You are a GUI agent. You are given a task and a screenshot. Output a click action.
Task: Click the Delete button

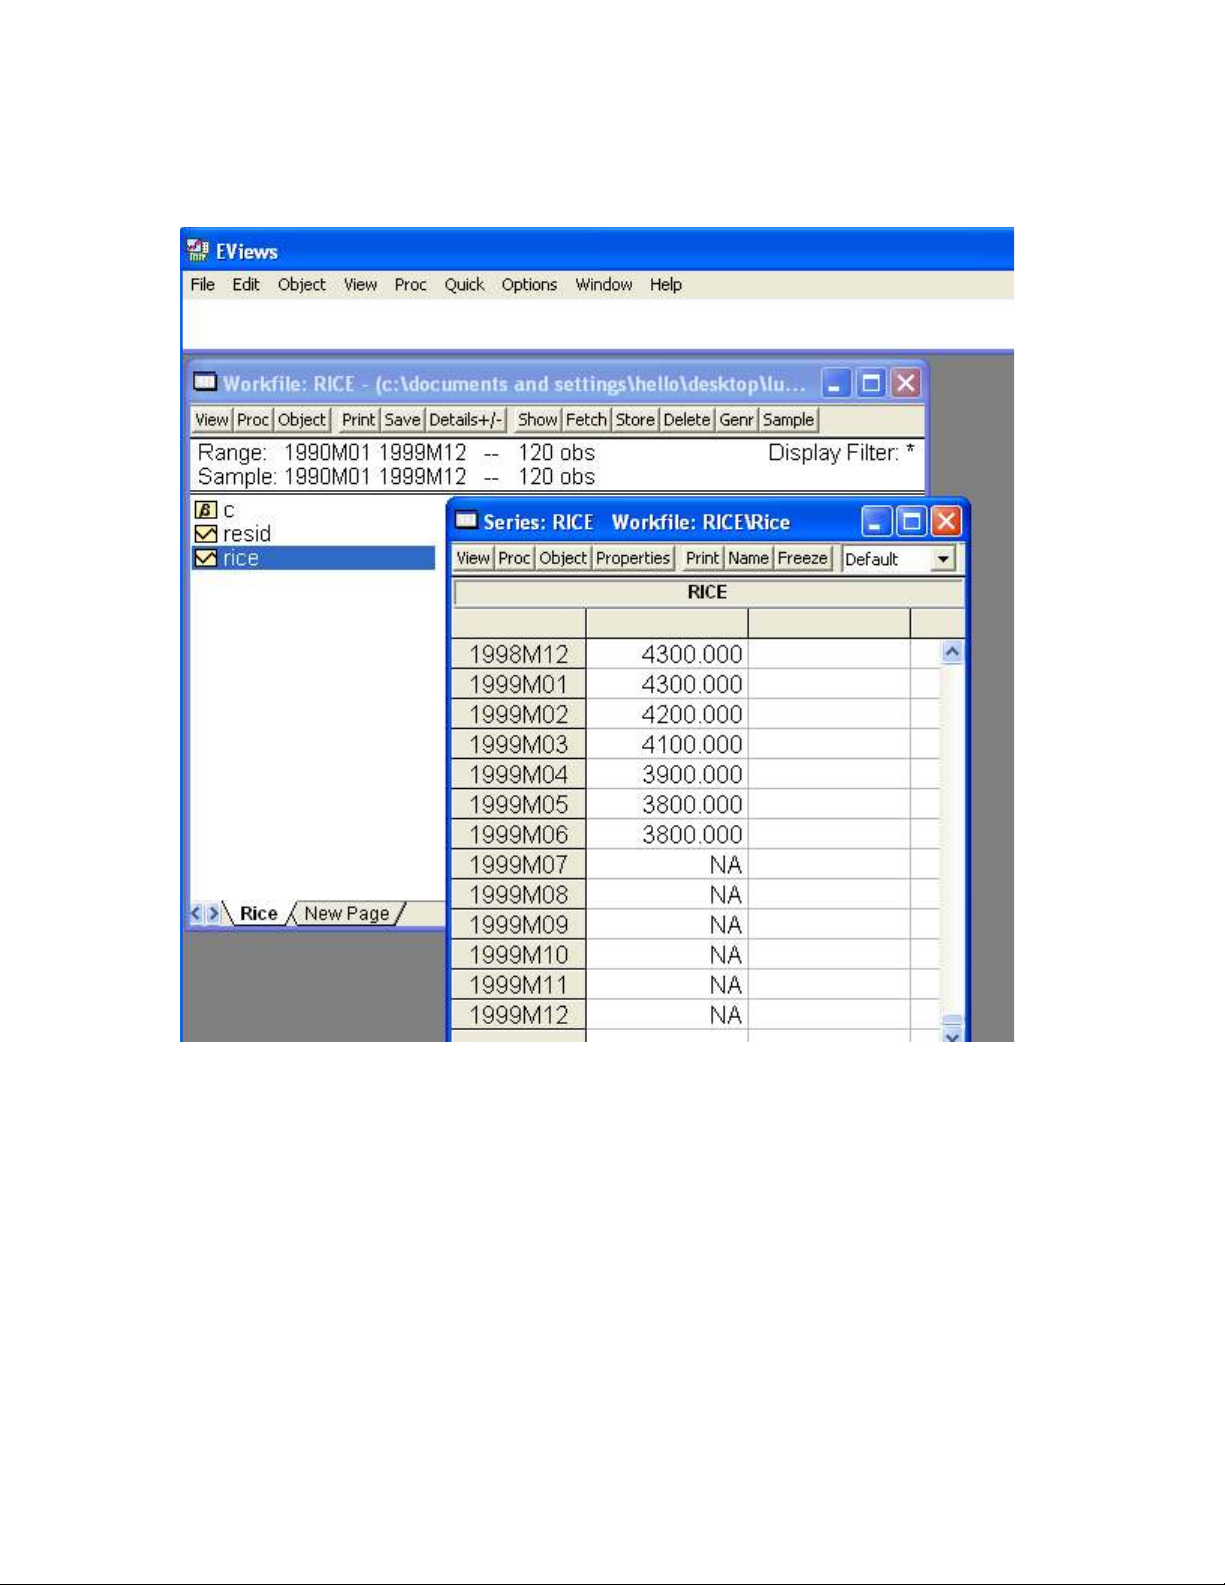pyautogui.click(x=687, y=420)
